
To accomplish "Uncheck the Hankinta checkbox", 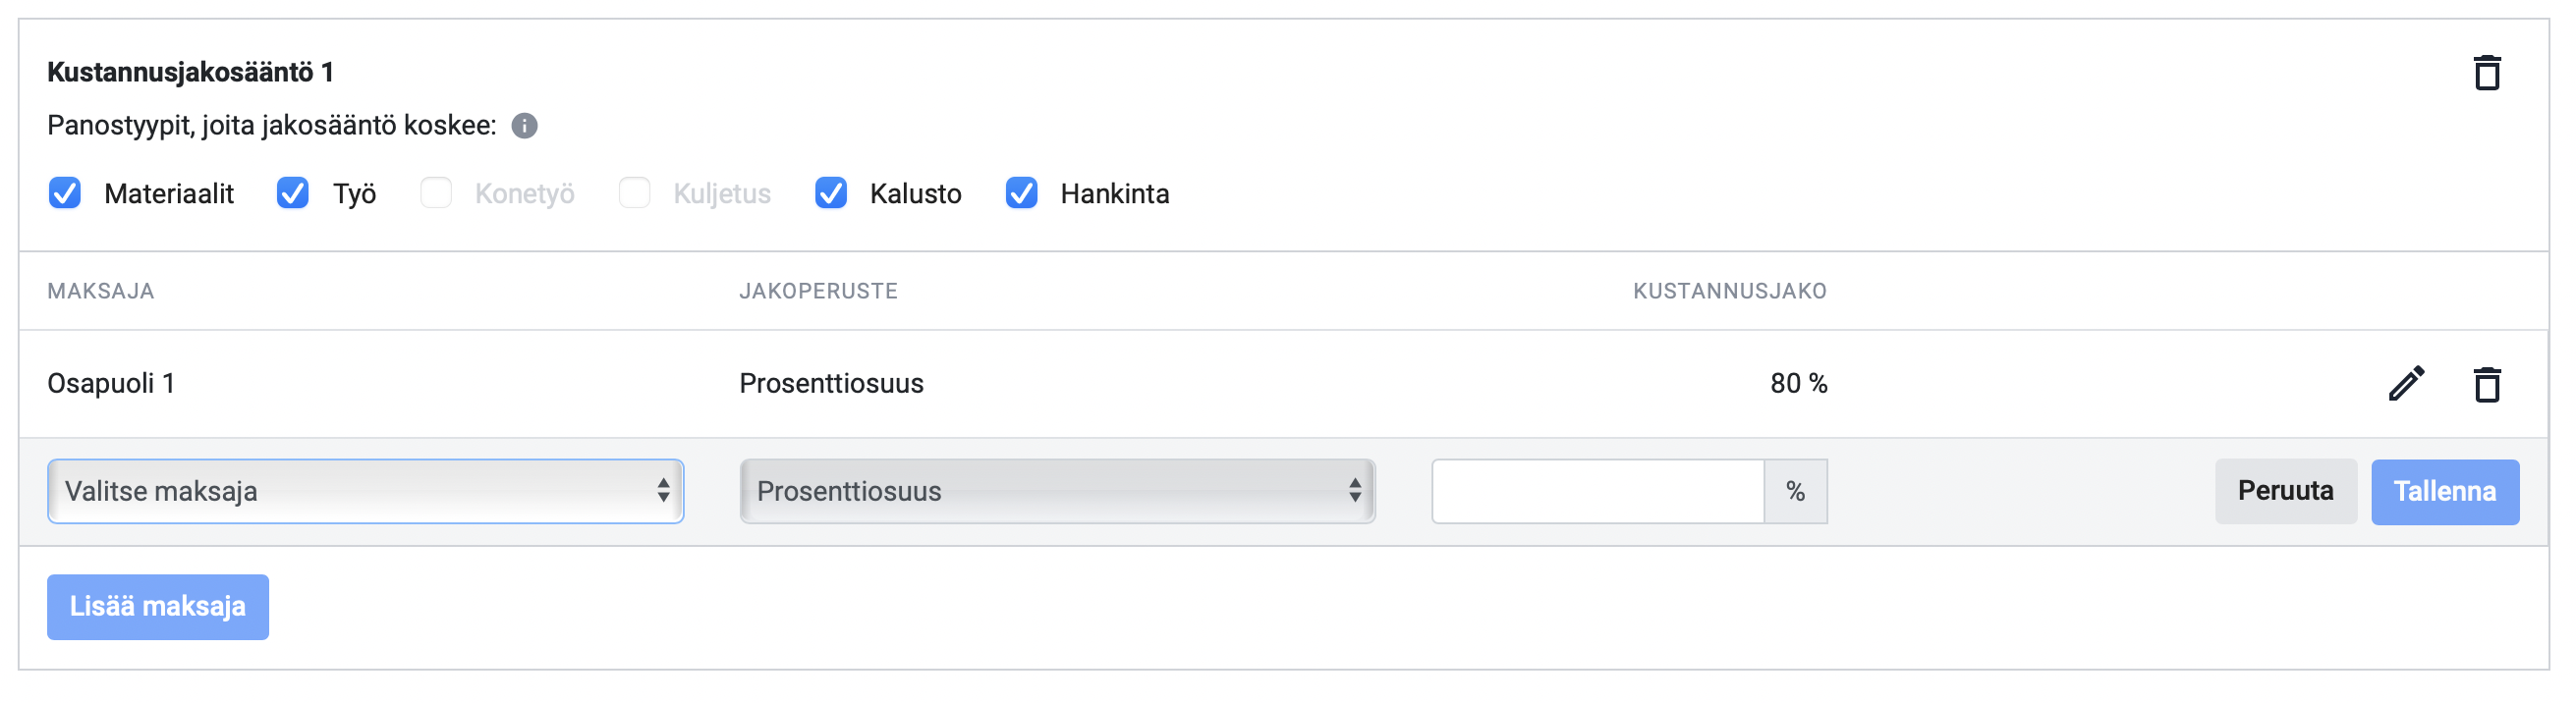I will click(x=1022, y=193).
